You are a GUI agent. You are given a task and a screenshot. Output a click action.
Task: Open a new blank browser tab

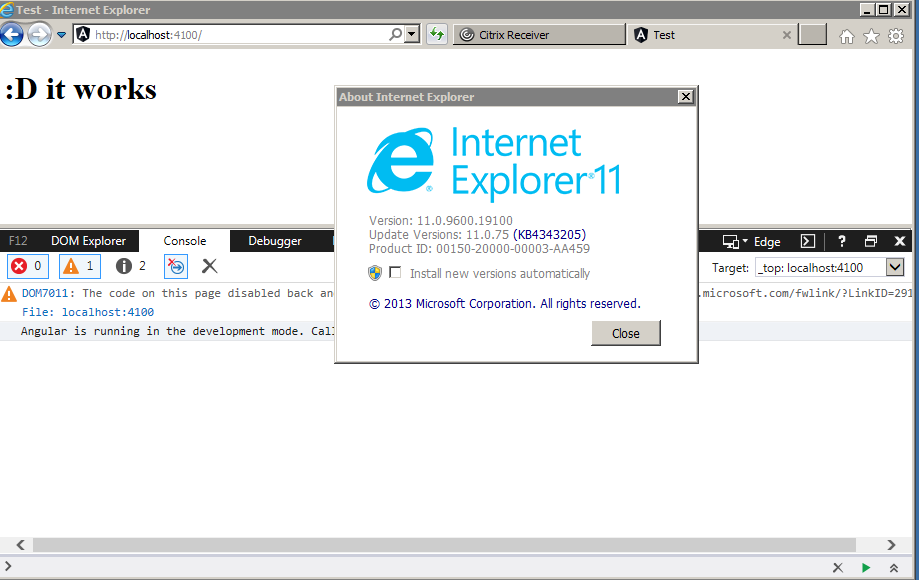(x=813, y=35)
